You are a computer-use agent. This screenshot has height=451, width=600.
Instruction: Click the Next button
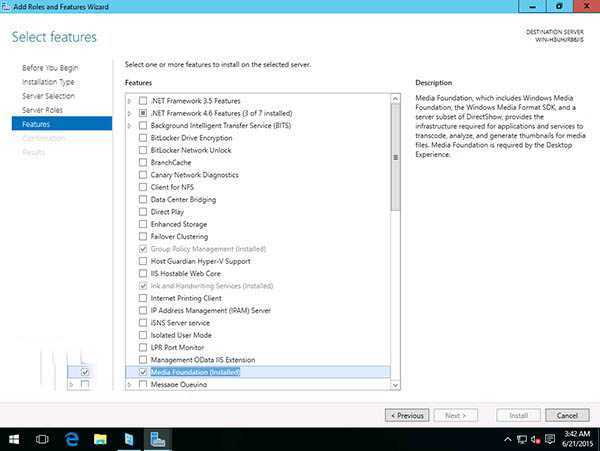point(456,415)
